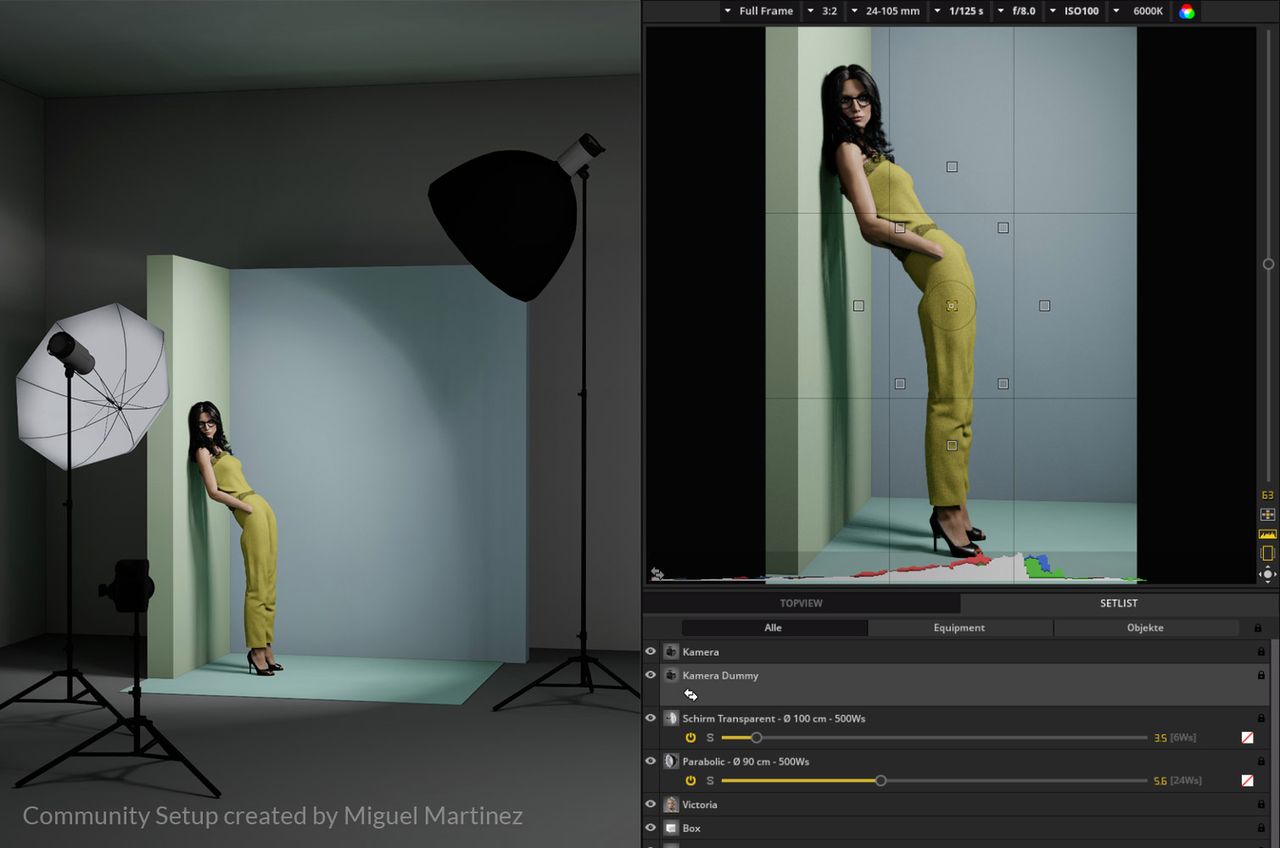Toggle the histogram display icon
Image resolution: width=1280 pixels, height=848 pixels.
pos(1267,534)
